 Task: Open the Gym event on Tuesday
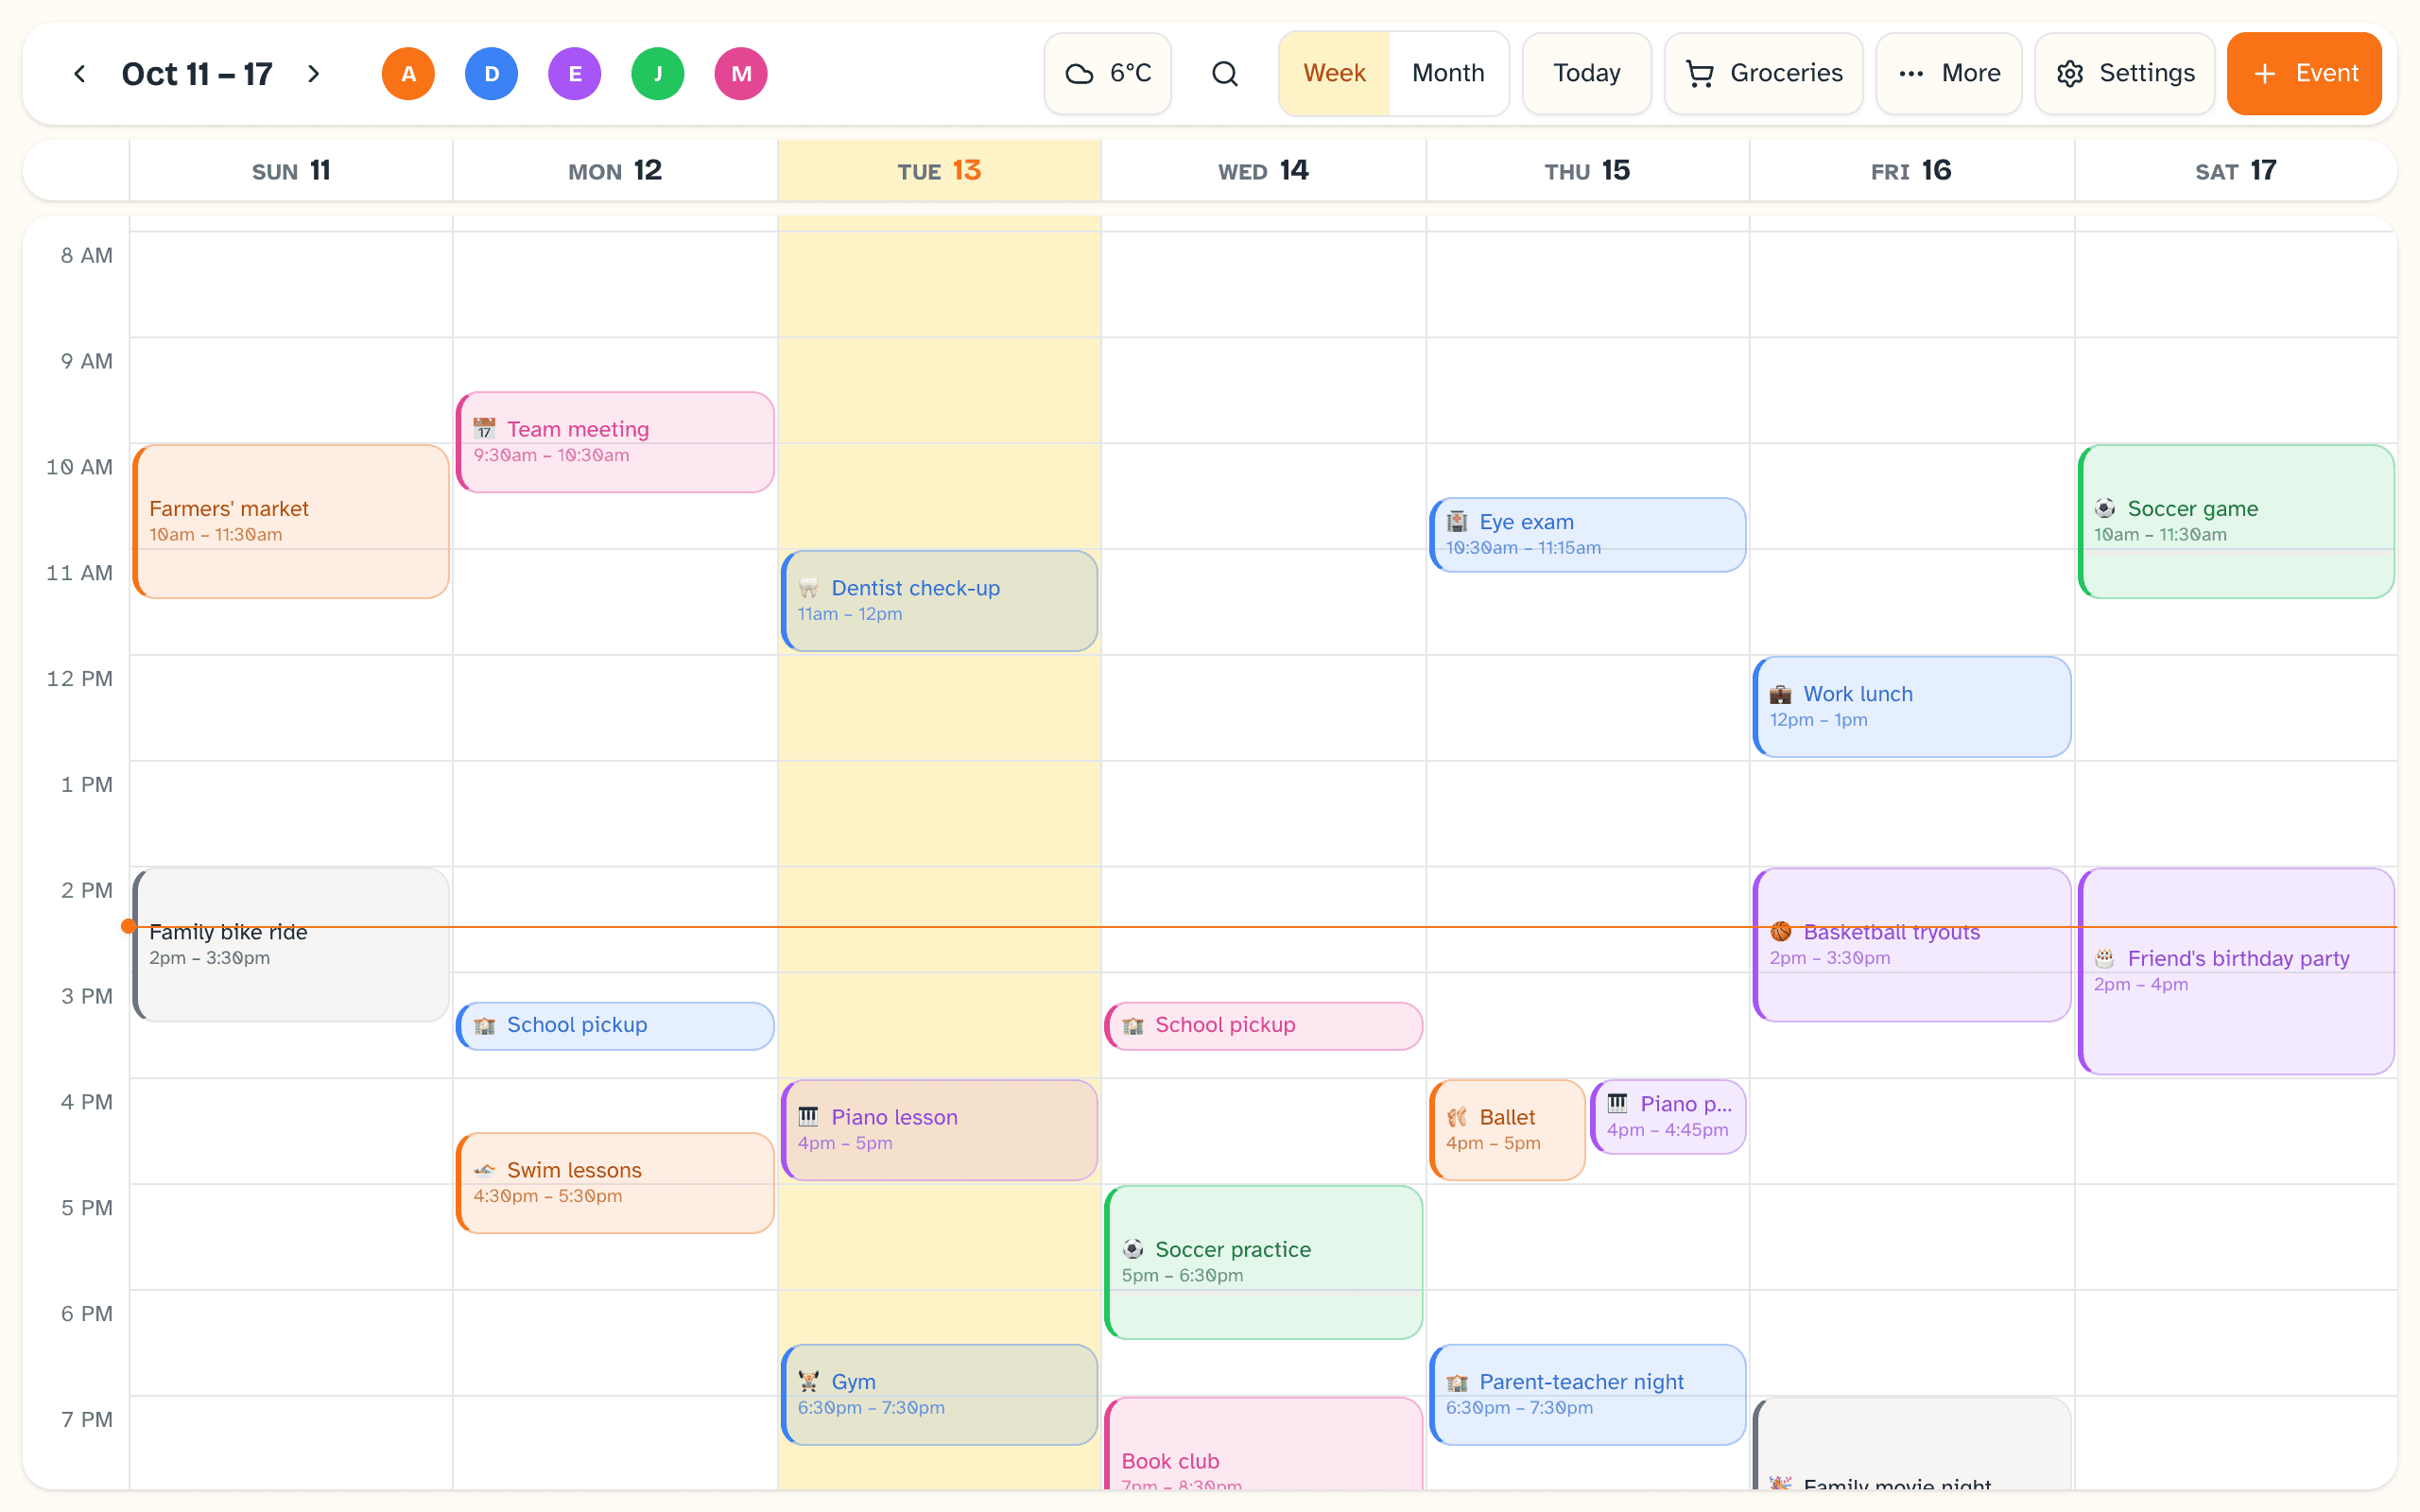point(939,1394)
